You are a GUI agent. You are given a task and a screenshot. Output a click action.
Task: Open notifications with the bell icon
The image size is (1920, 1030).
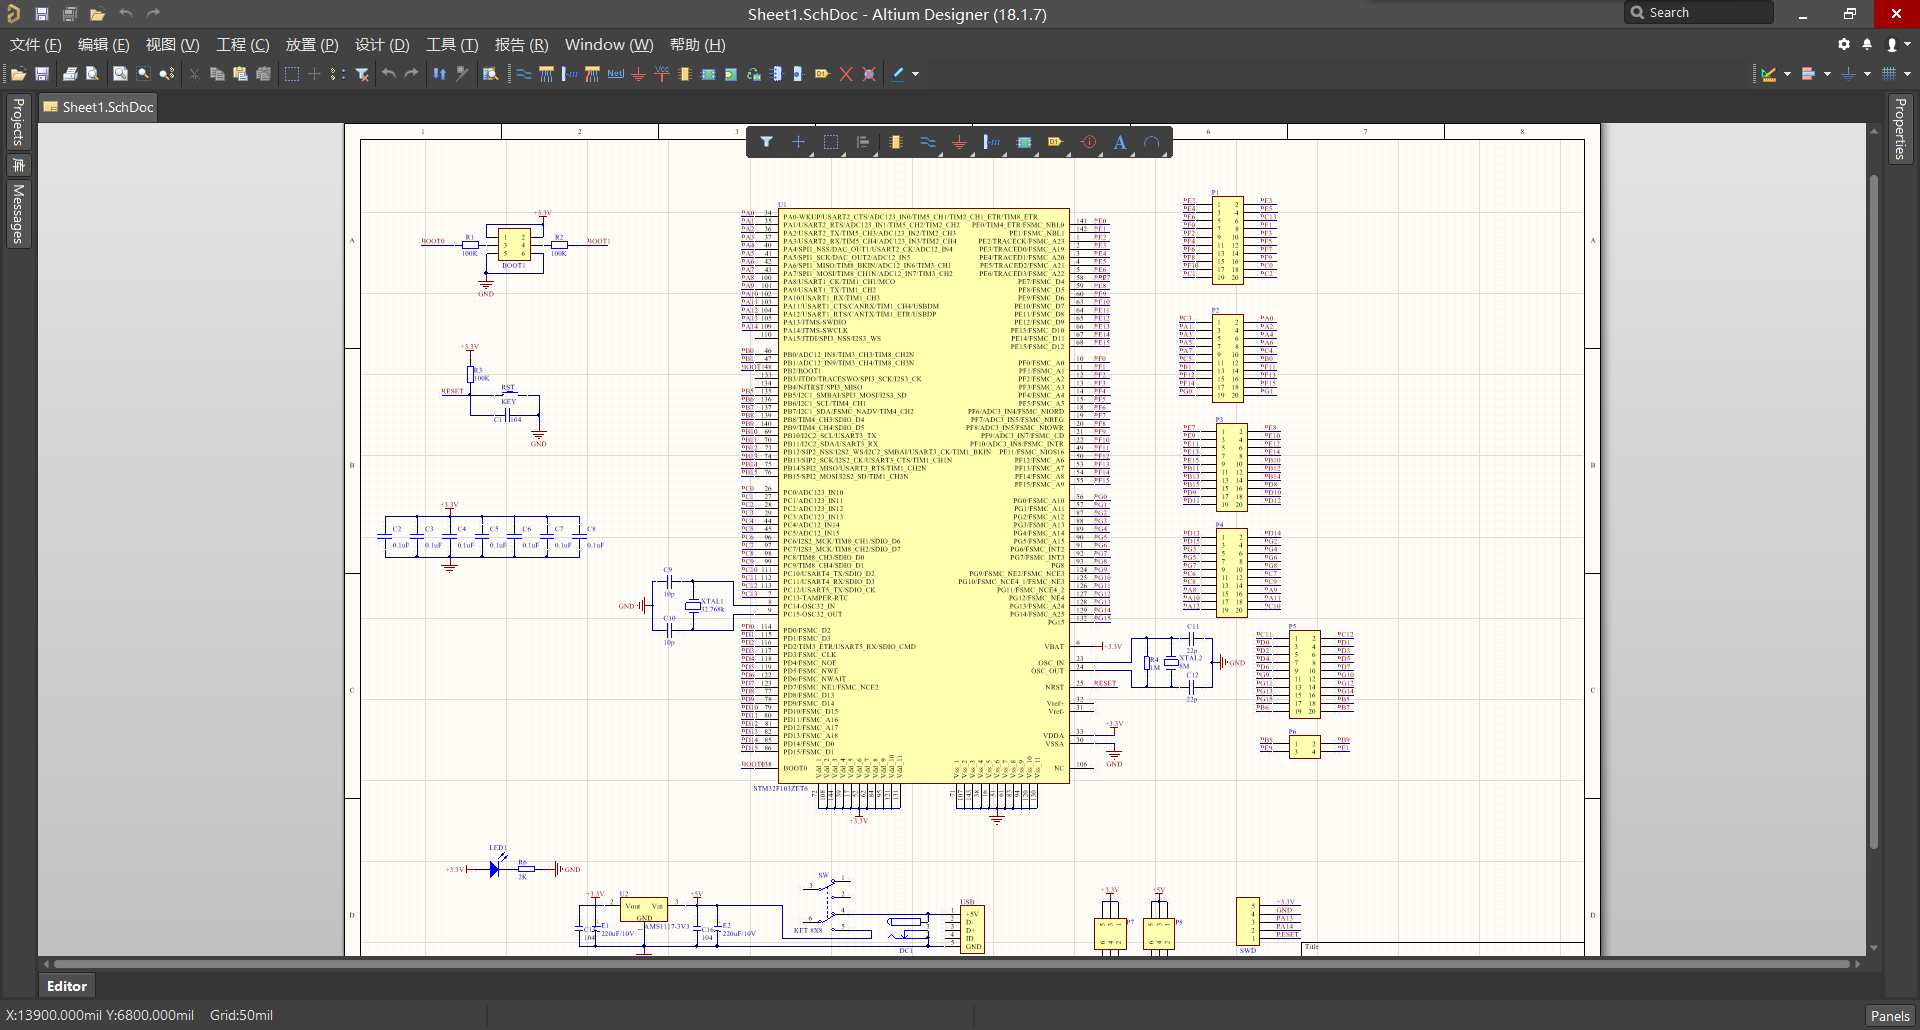[1867, 44]
